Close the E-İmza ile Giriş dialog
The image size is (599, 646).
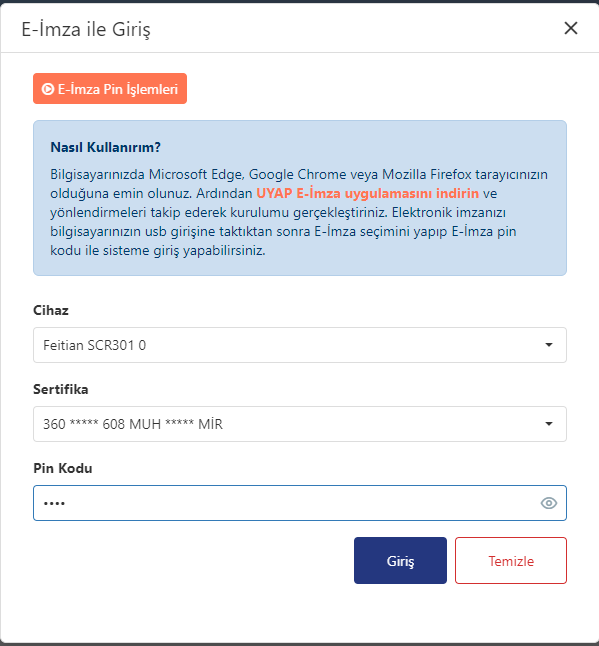coord(571,28)
